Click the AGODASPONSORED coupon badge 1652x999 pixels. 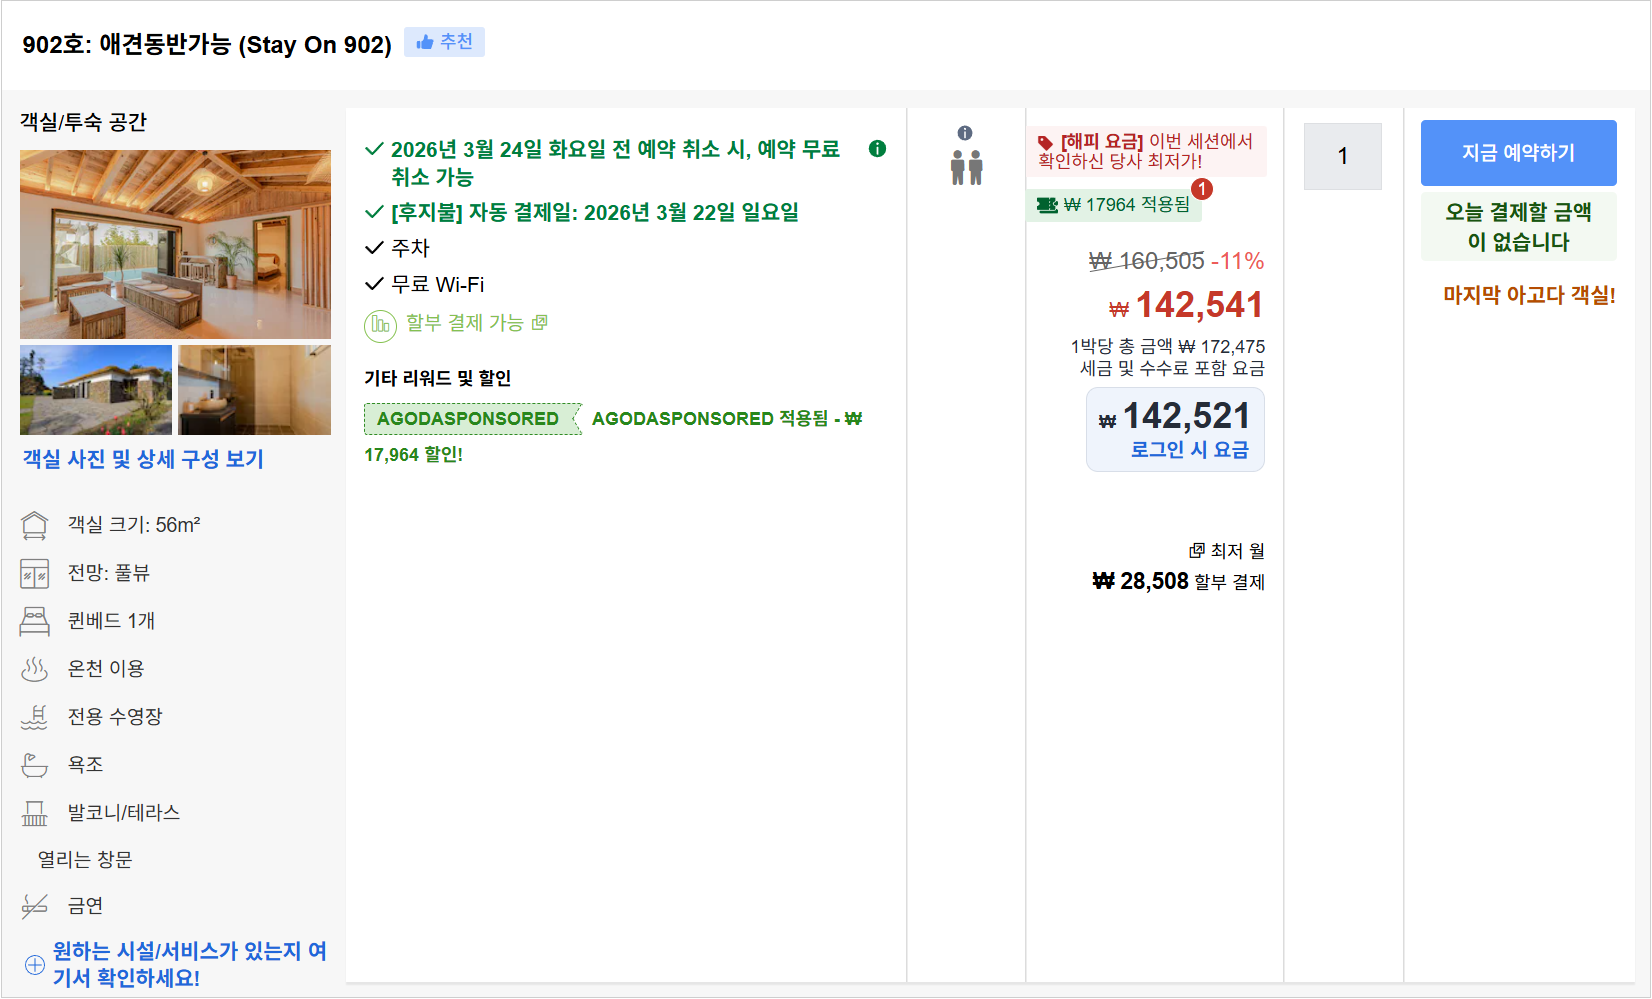[468, 419]
